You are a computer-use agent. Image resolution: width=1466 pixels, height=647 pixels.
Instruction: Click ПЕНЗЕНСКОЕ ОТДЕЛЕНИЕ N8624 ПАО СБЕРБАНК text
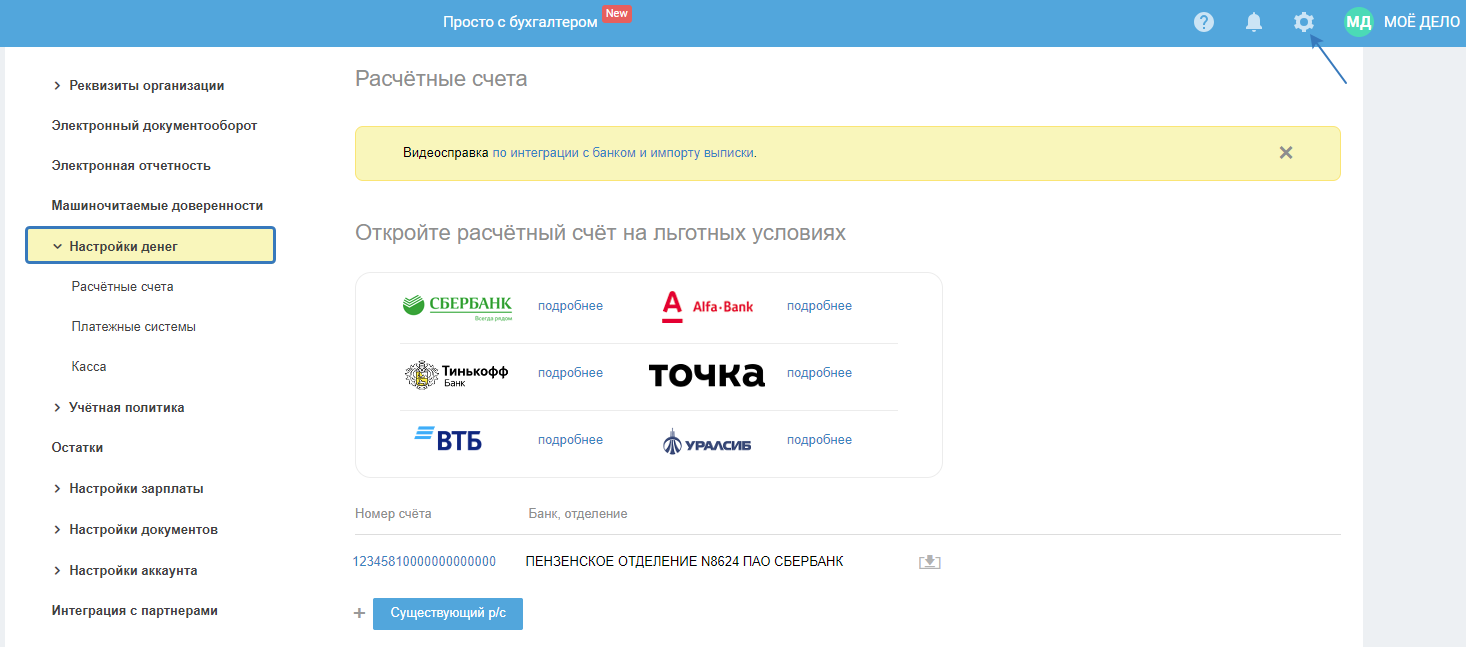coord(684,562)
